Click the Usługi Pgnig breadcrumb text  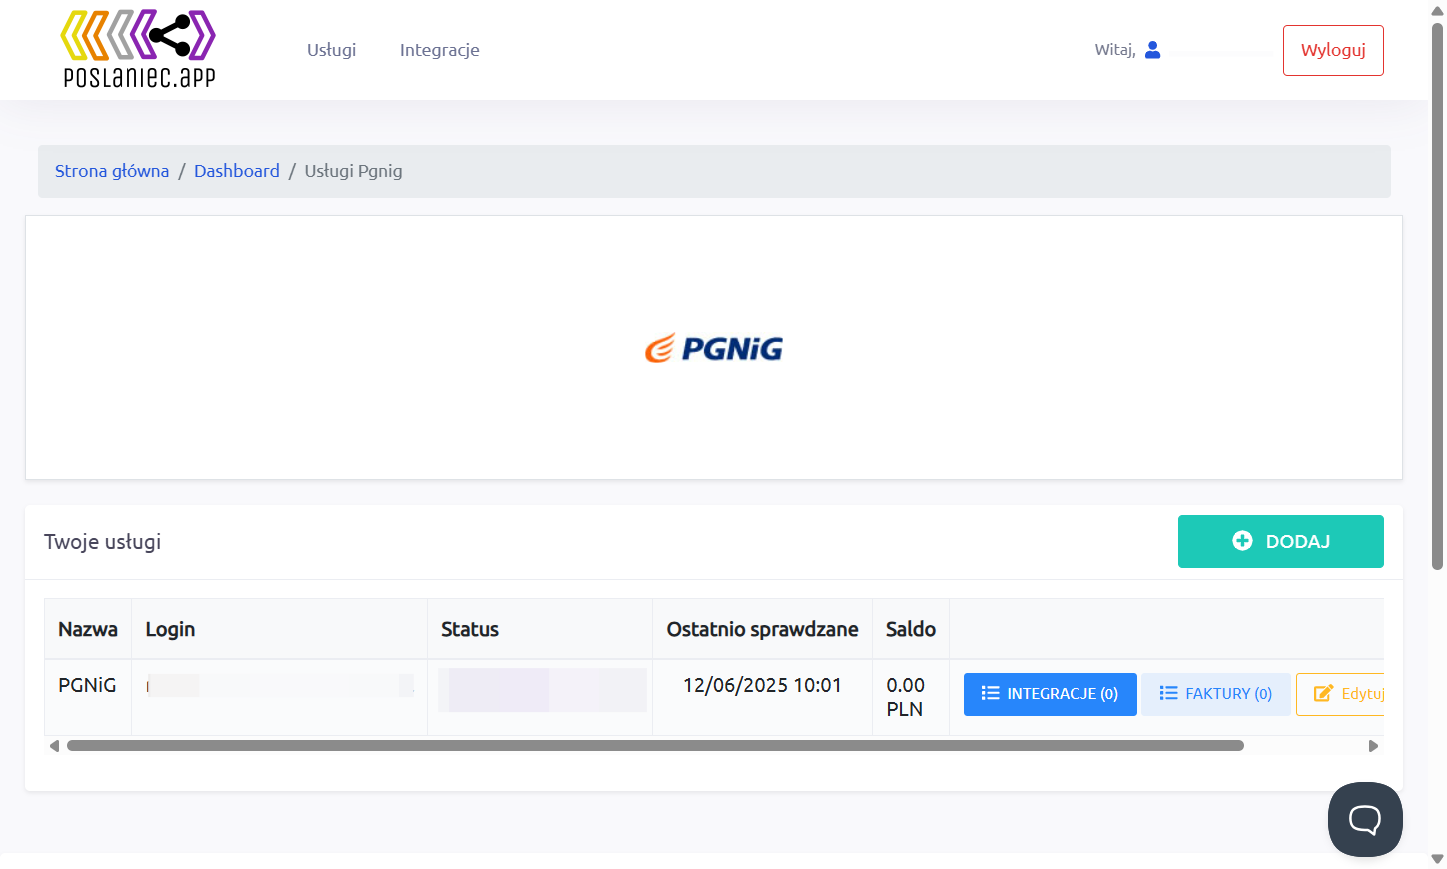(x=353, y=171)
